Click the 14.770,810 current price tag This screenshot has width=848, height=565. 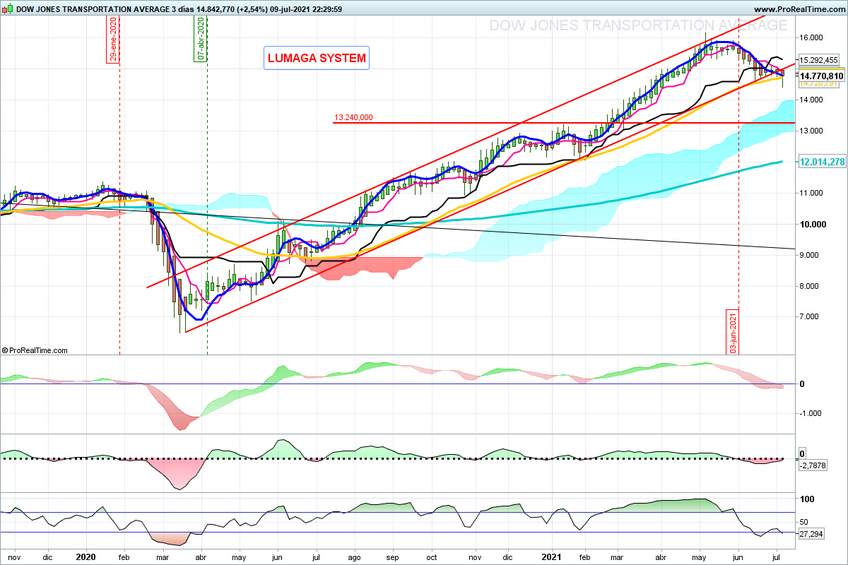[x=821, y=76]
